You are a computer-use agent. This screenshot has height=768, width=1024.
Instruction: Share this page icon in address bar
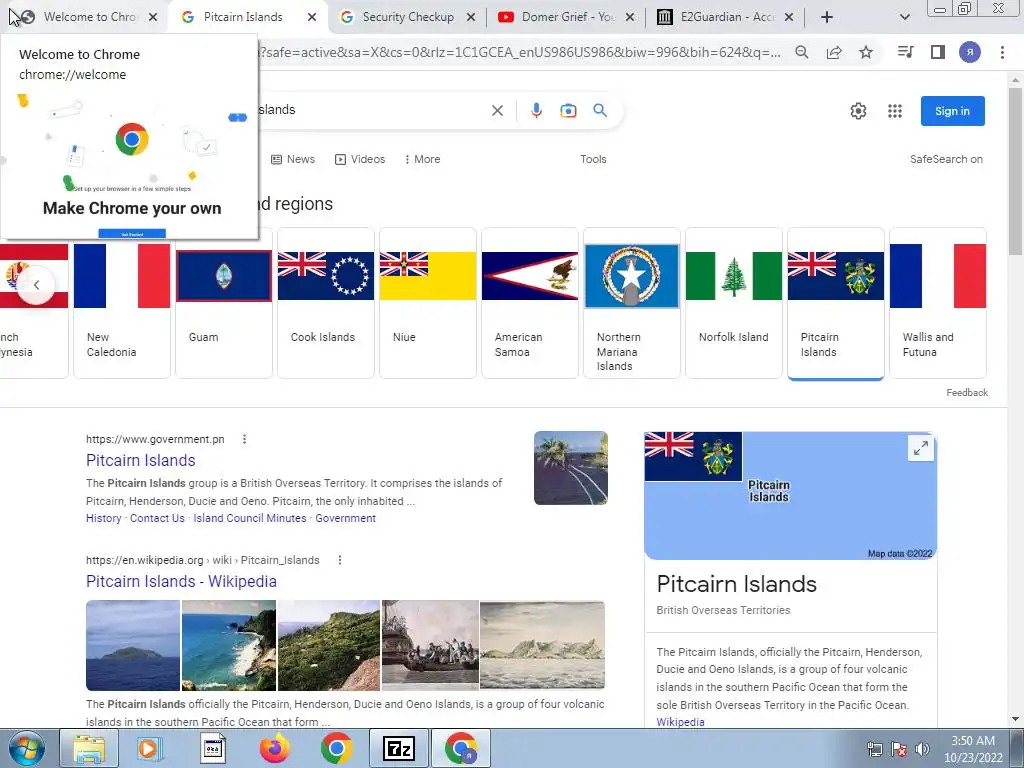click(834, 52)
